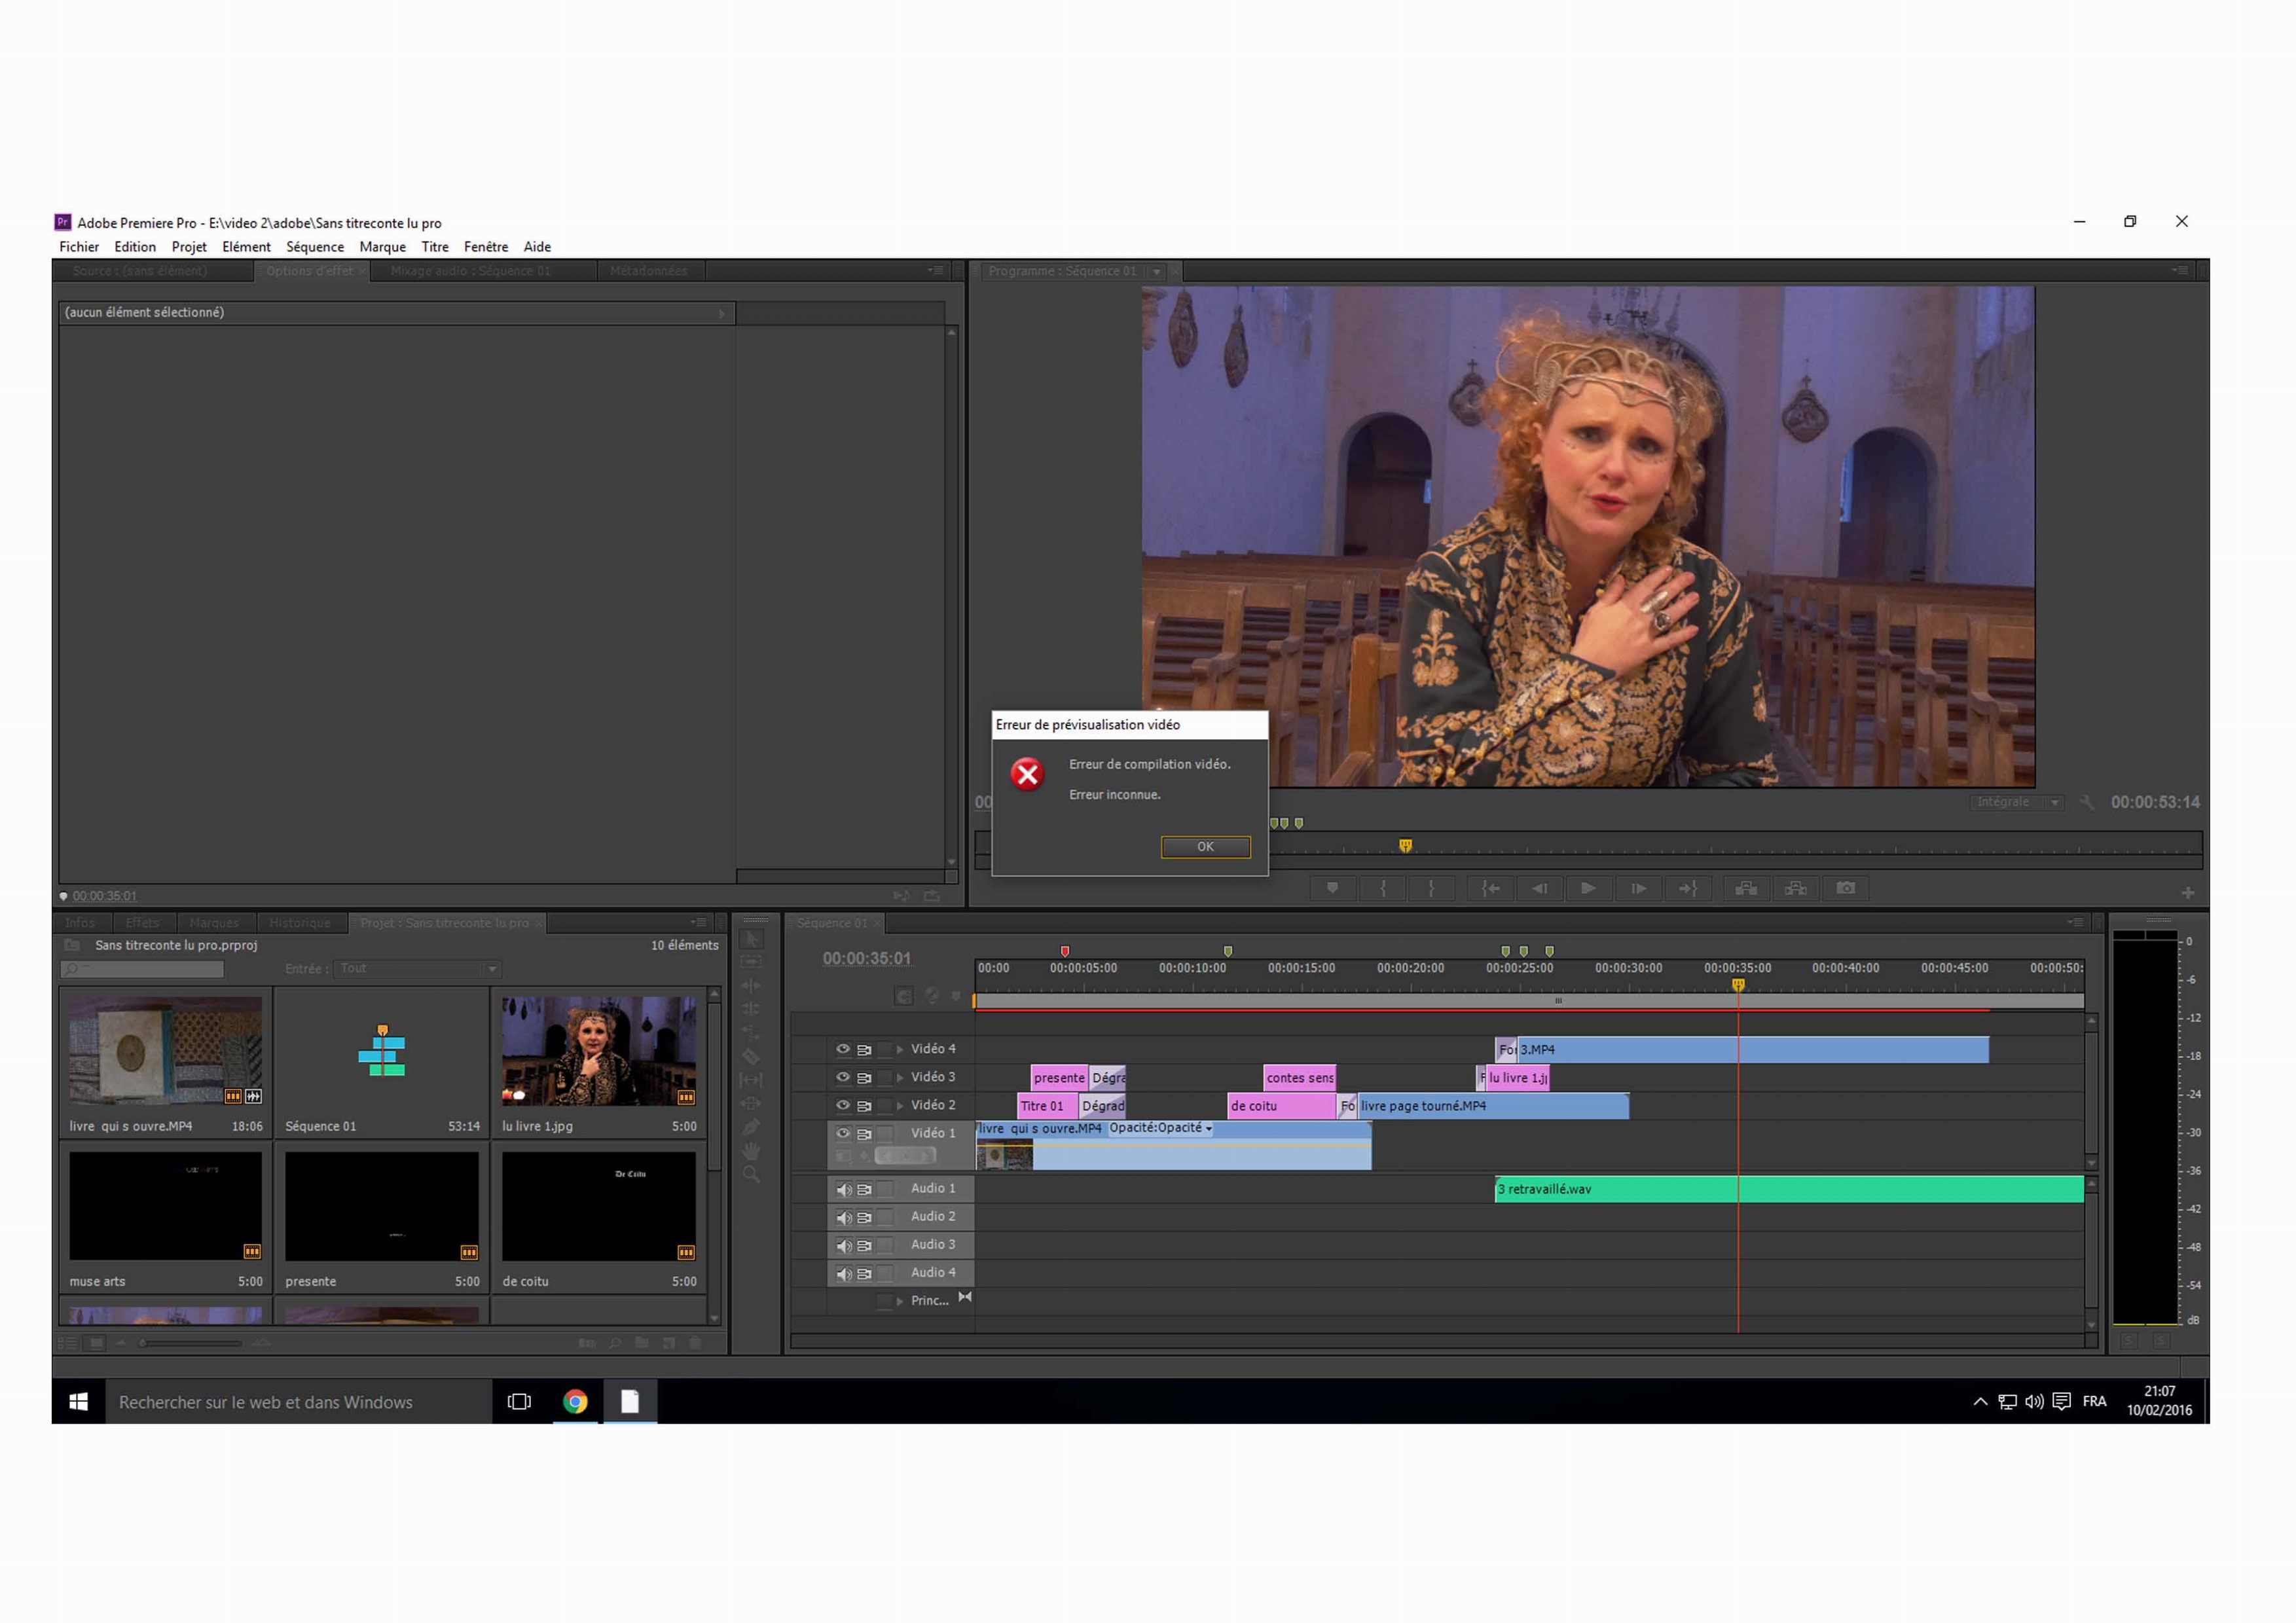Mute the Audio 4 track
The width and height of the screenshot is (2296, 1623).
tap(844, 1273)
